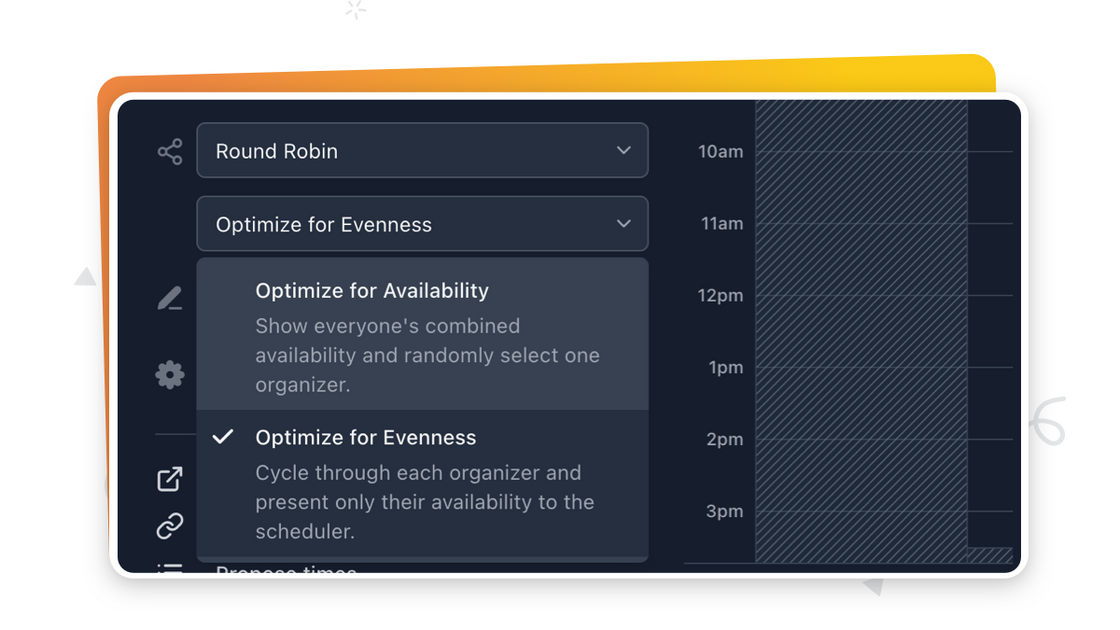1120x630 pixels.
Task: Choose the checked Optimize for Evenness menu entry
Action: [x=366, y=438]
